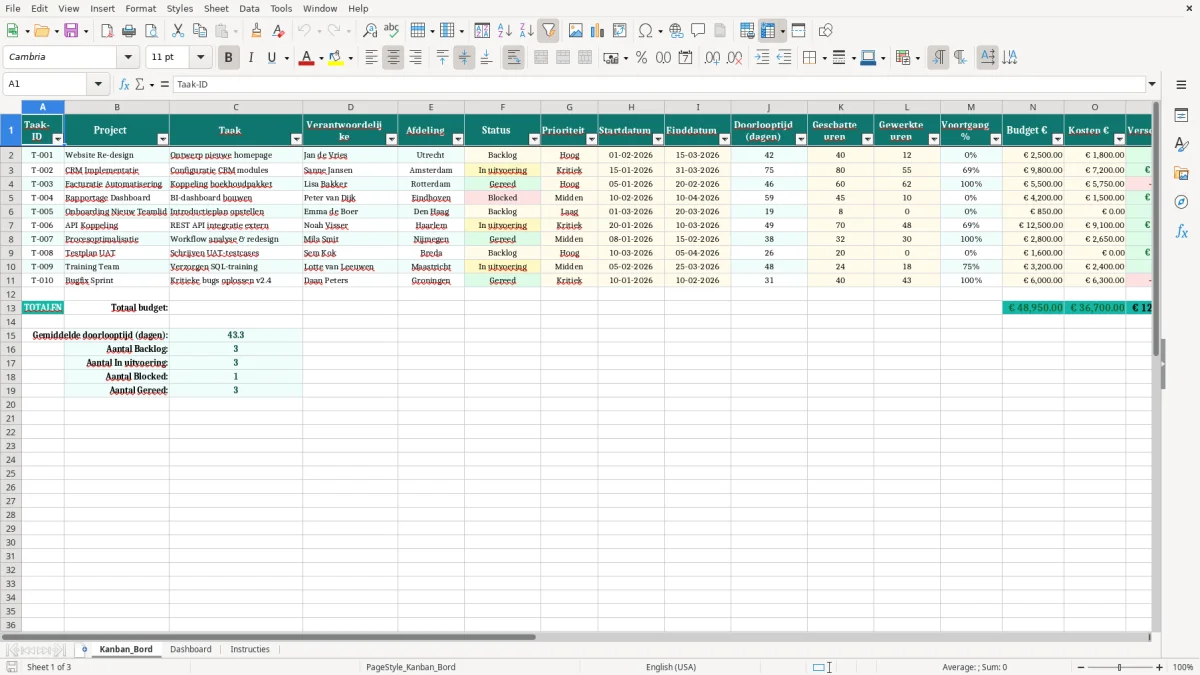
Task: Insert Image icon in toolbar
Action: (x=576, y=31)
